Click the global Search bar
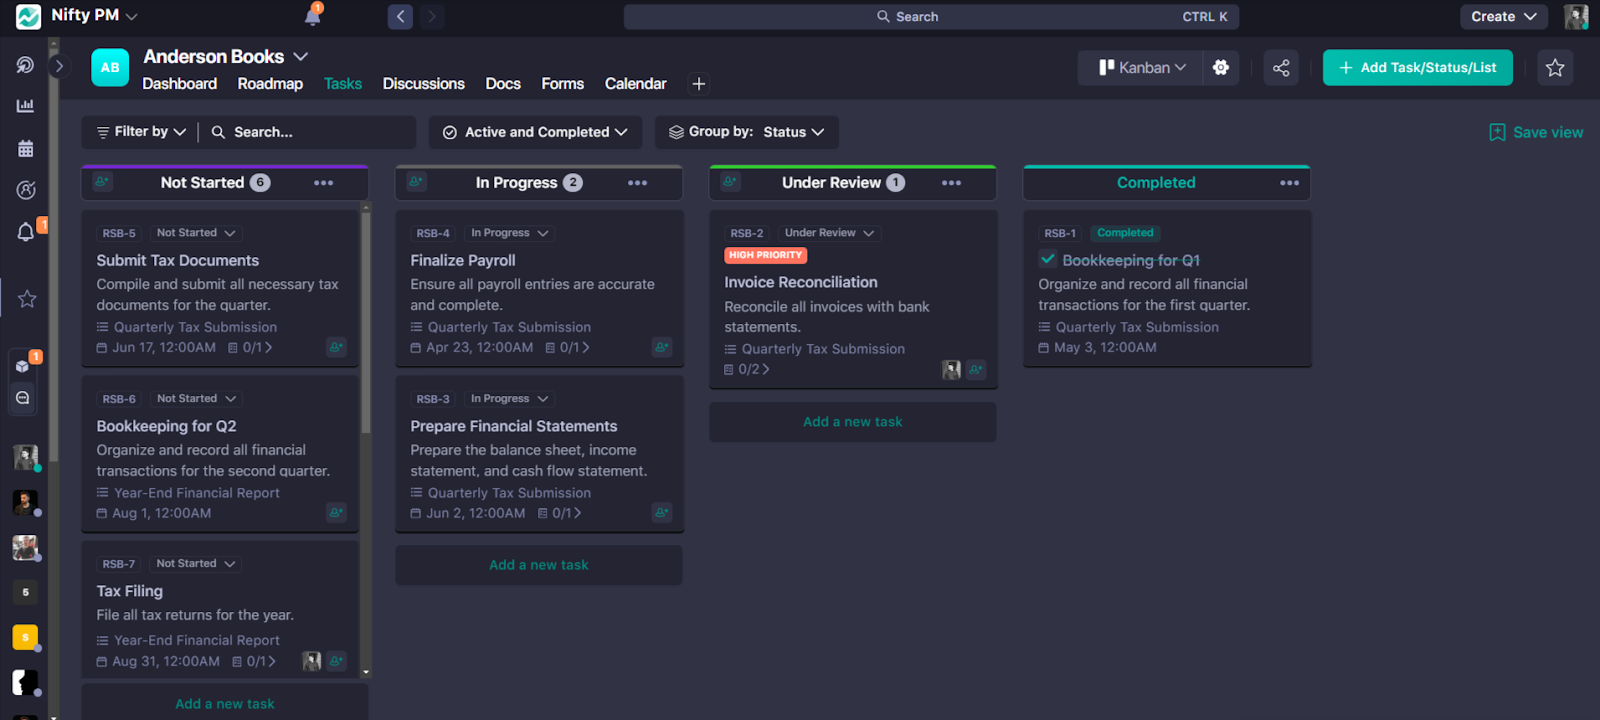Screen dimensions: 1600x720 [931, 16]
